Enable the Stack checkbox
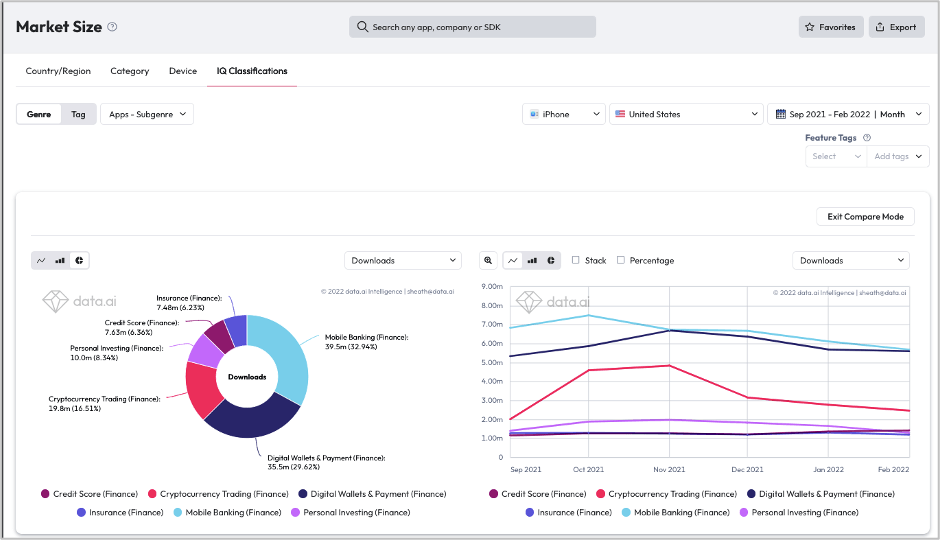Image resolution: width=940 pixels, height=540 pixels. pyautogui.click(x=576, y=260)
